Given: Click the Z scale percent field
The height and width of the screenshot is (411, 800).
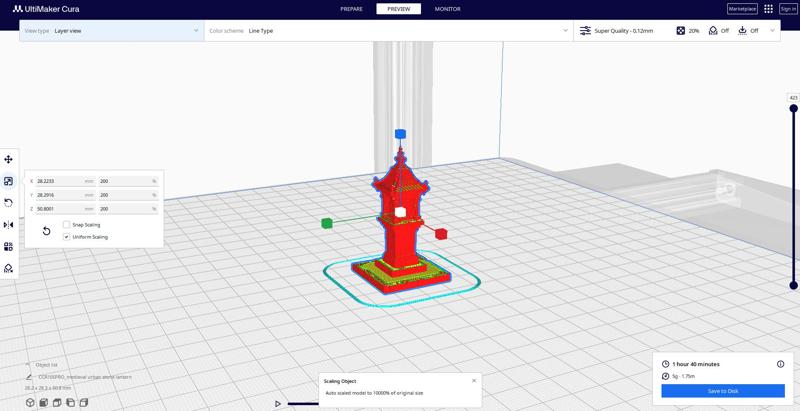Looking at the screenshot, I should tap(128, 209).
